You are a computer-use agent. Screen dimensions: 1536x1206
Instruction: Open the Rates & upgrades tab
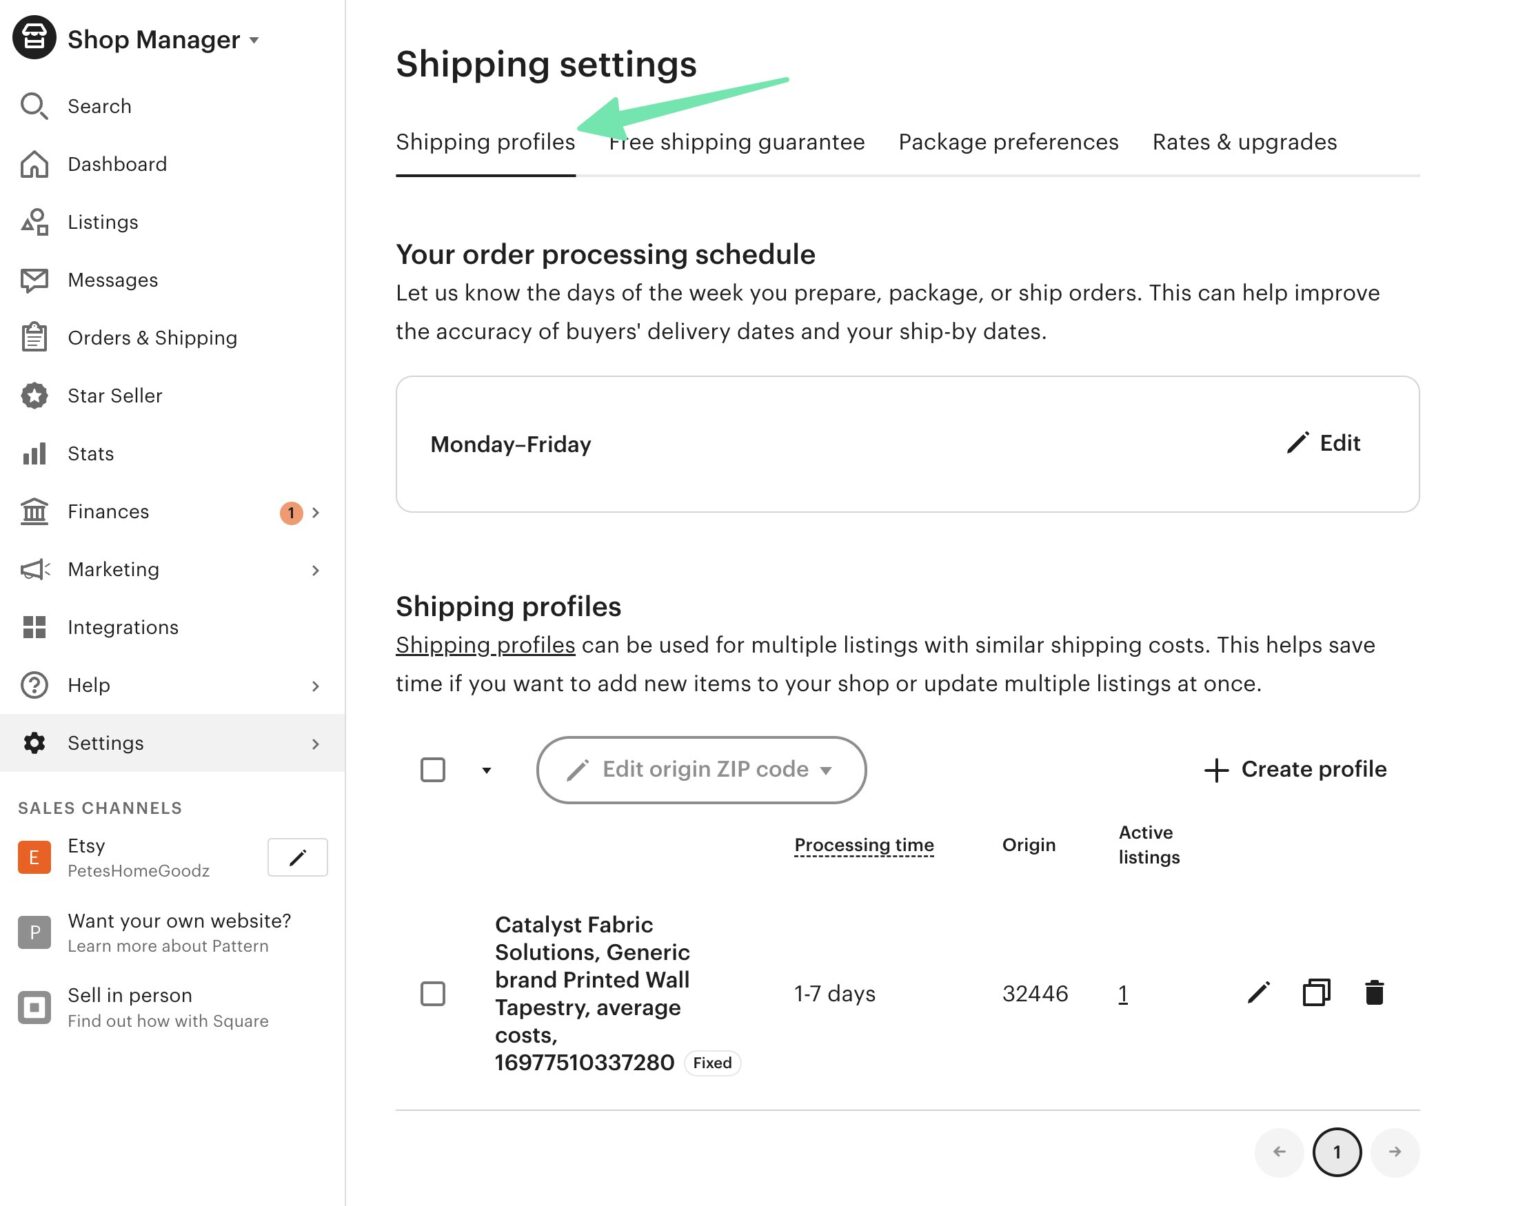pyautogui.click(x=1244, y=142)
